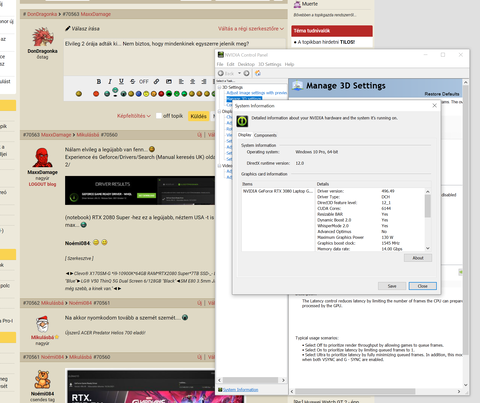
Task: Click the CUDA Cores row
Action: (x=369, y=208)
